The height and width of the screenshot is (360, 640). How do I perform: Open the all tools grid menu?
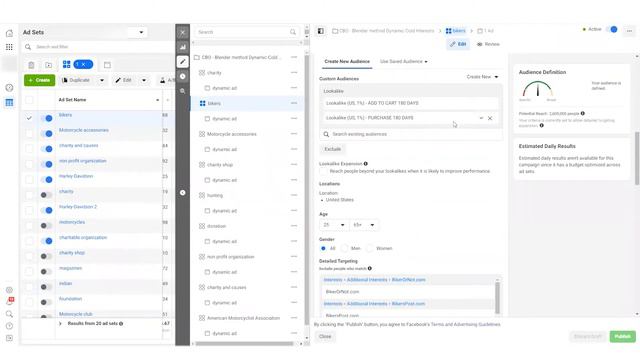pyautogui.click(x=9, y=47)
